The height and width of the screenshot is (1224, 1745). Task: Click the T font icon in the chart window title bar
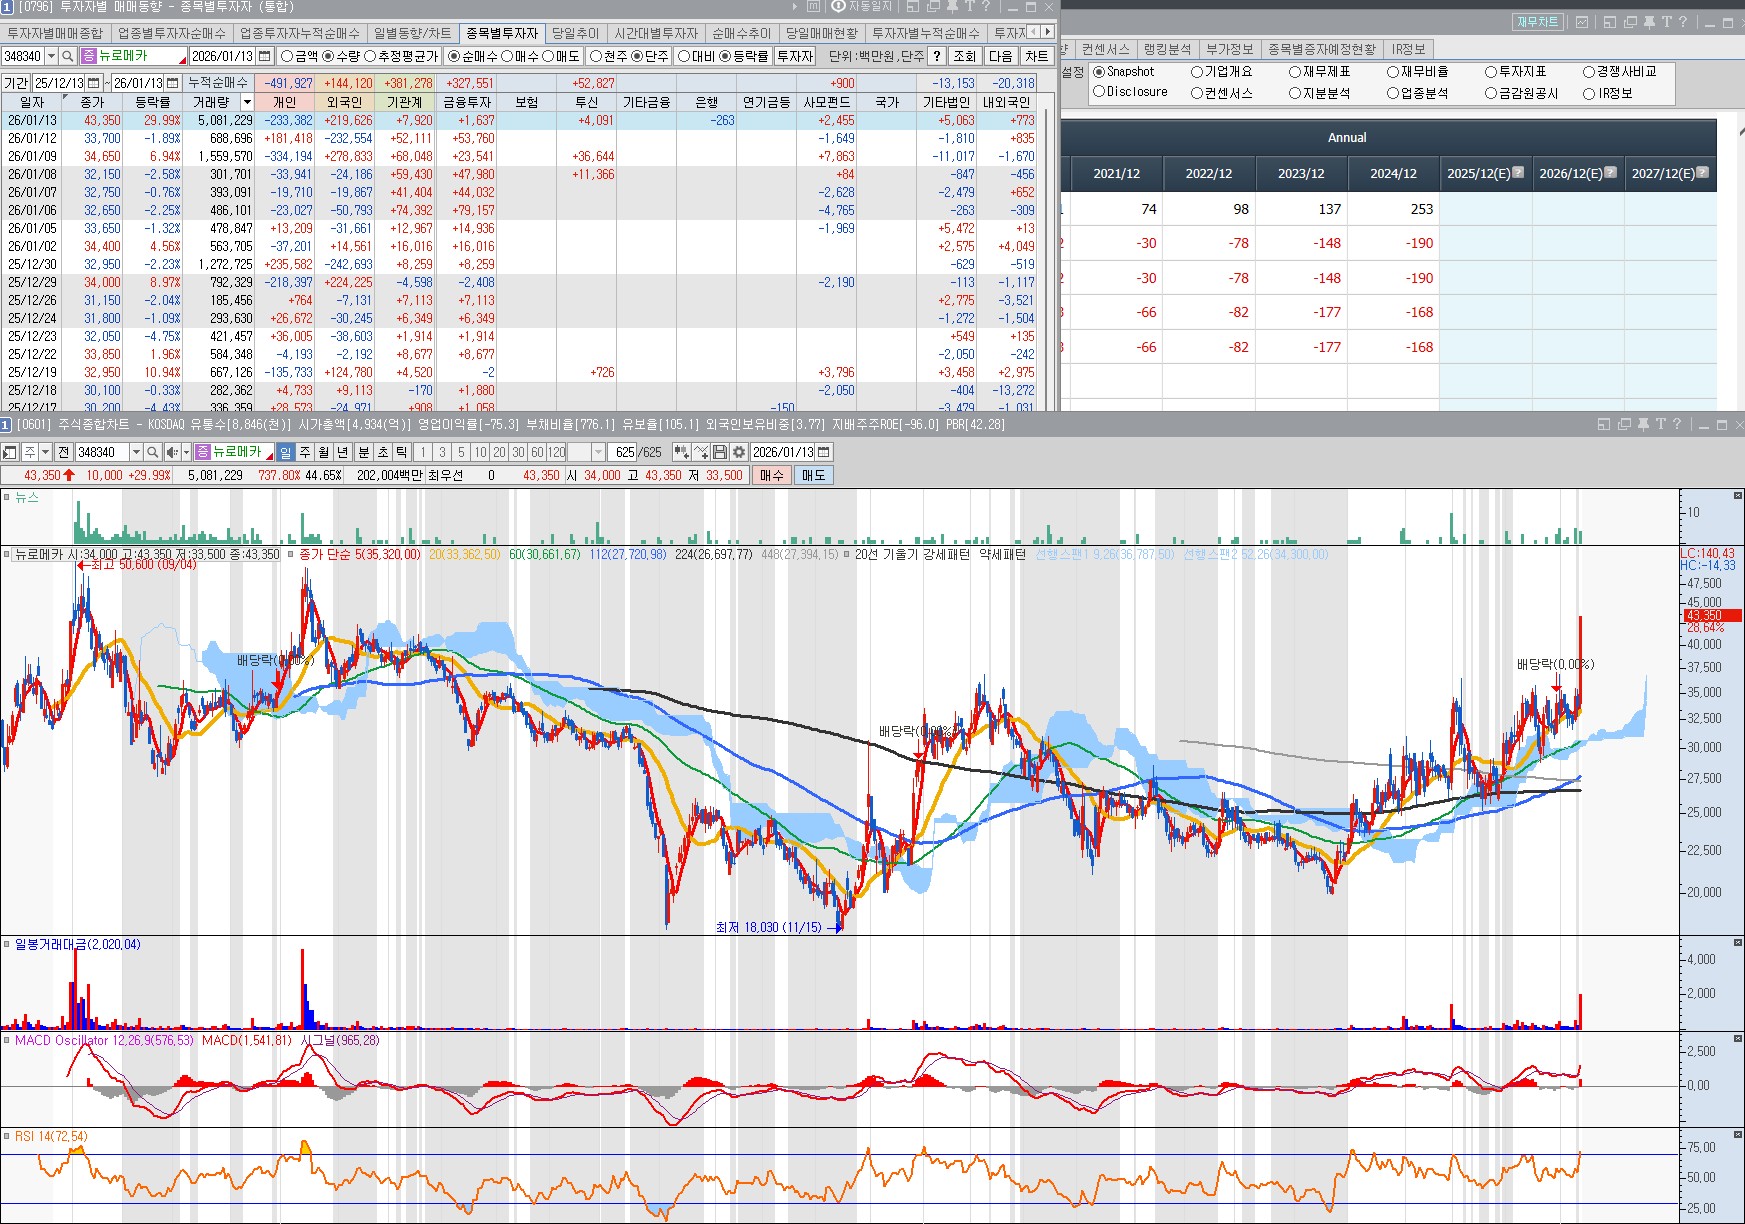click(x=1660, y=424)
